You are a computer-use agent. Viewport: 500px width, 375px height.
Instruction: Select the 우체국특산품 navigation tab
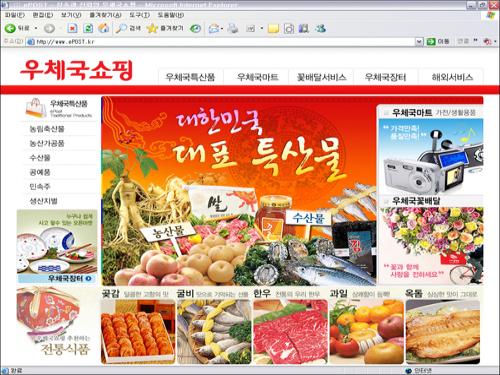190,77
